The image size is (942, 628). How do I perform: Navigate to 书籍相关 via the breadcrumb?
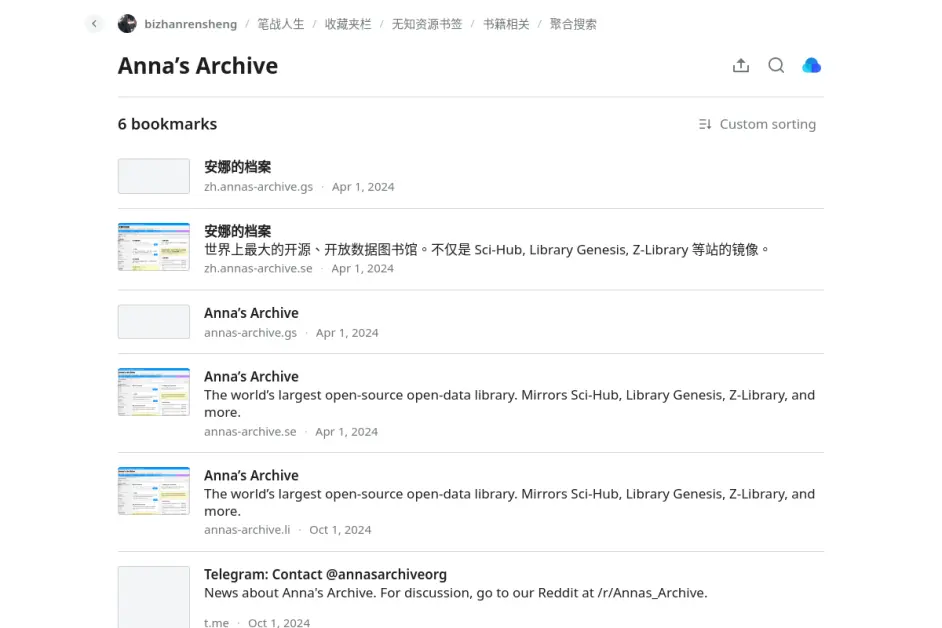tap(506, 23)
